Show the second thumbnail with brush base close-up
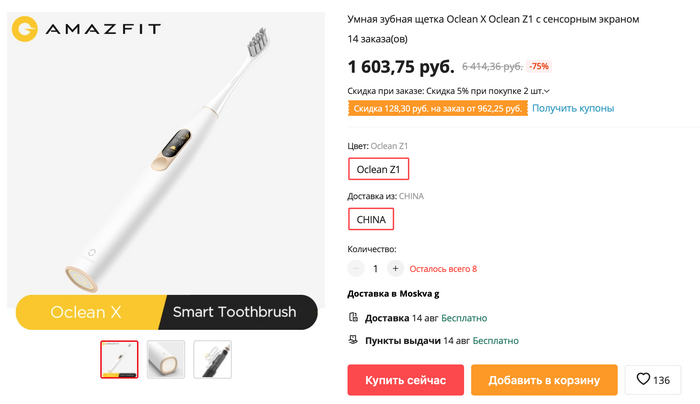The height and width of the screenshot is (404, 700). click(166, 359)
